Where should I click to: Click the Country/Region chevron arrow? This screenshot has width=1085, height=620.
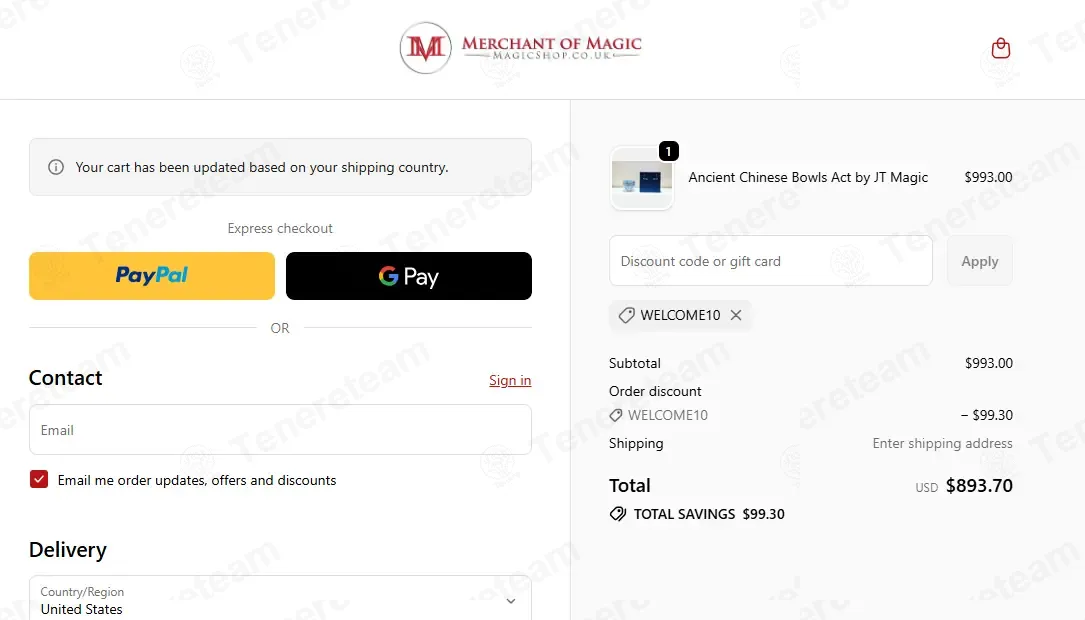pos(511,601)
